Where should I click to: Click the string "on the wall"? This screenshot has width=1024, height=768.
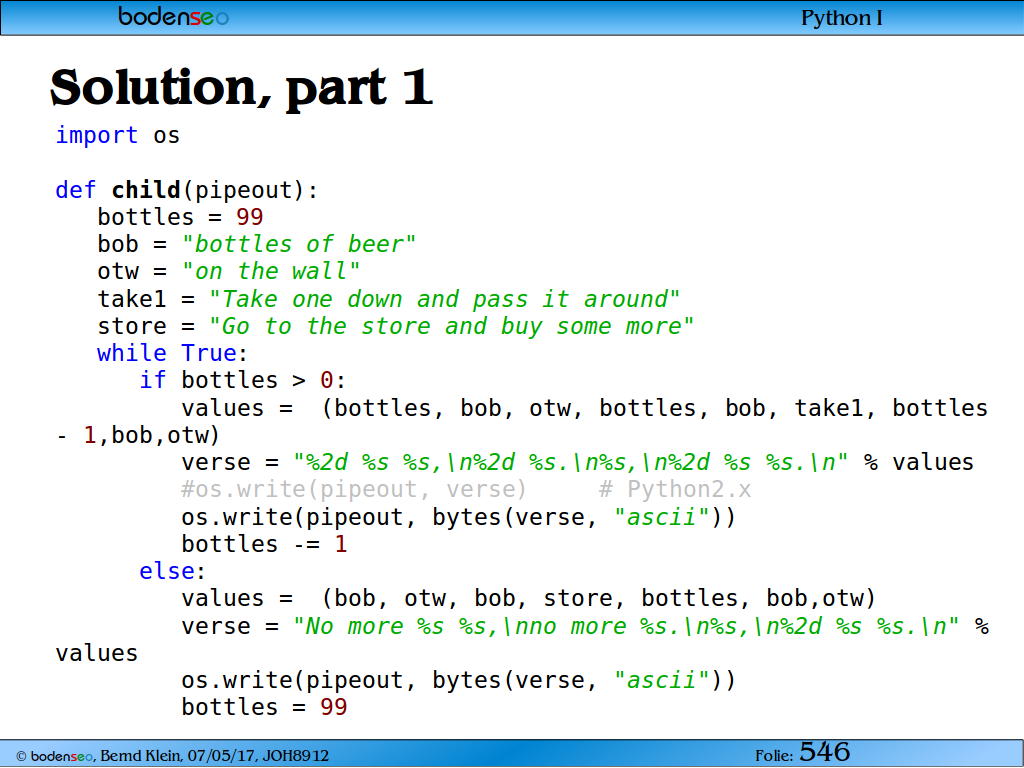[270, 271]
